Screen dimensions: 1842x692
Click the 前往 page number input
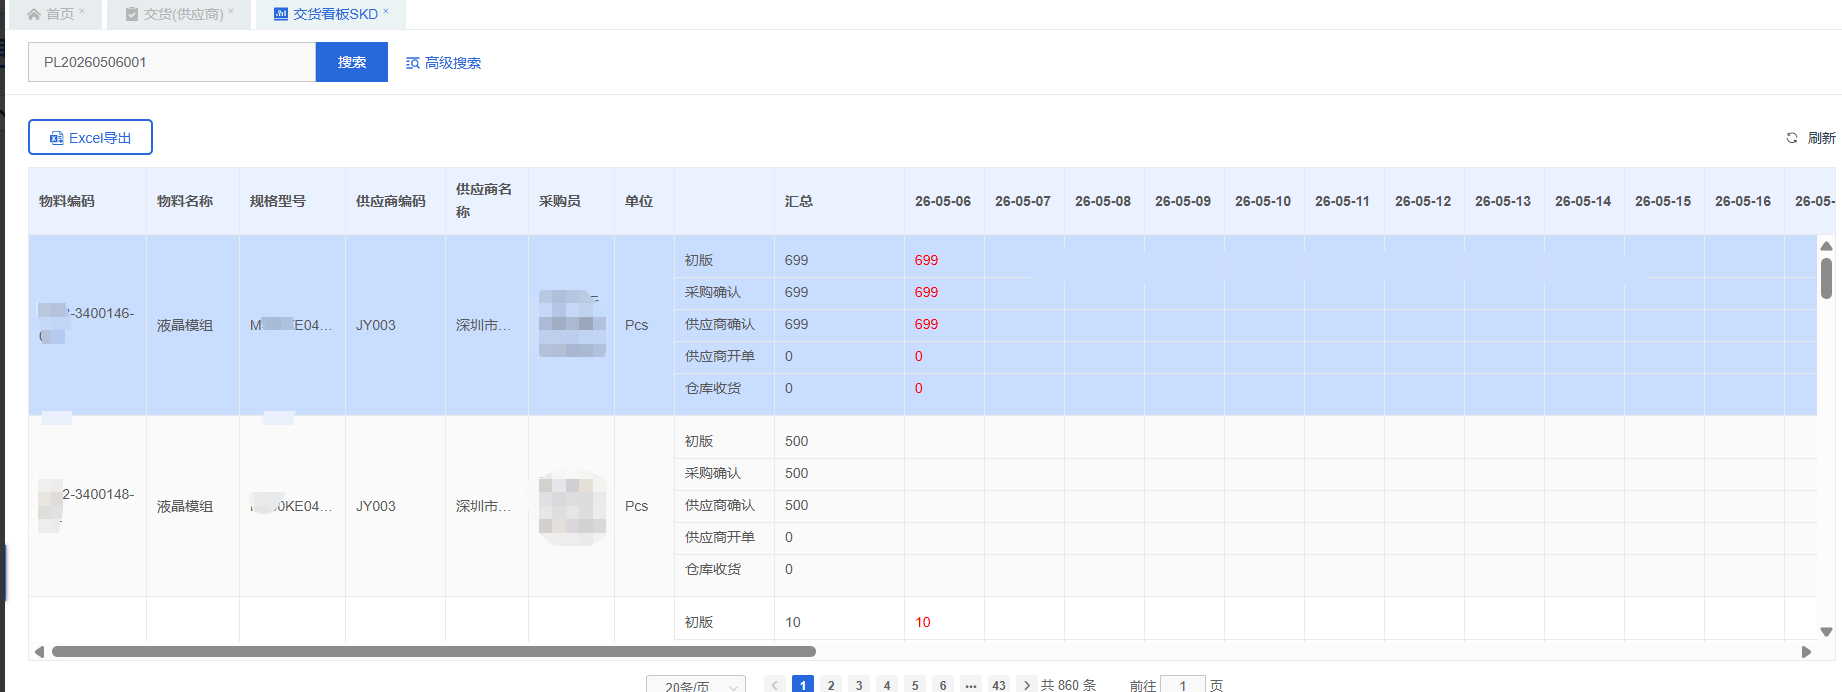(1183, 685)
